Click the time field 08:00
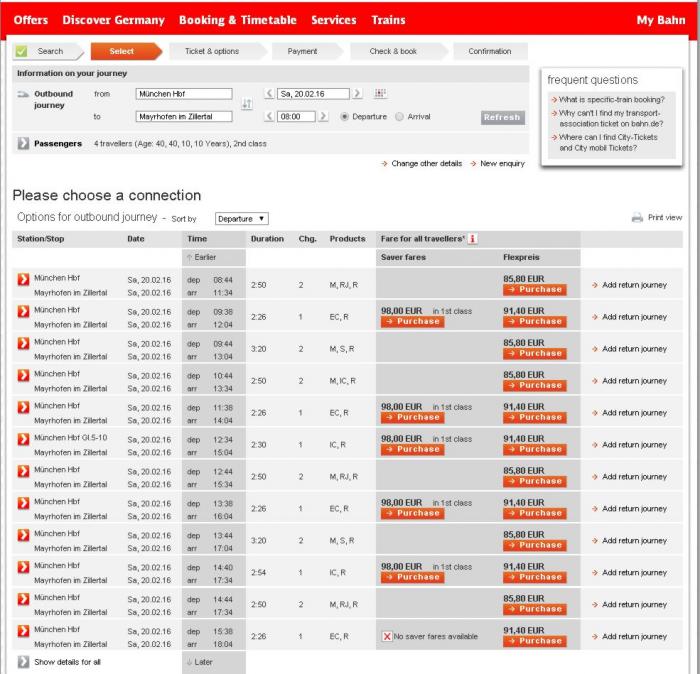Image resolution: width=700 pixels, height=674 pixels. pyautogui.click(x=296, y=116)
